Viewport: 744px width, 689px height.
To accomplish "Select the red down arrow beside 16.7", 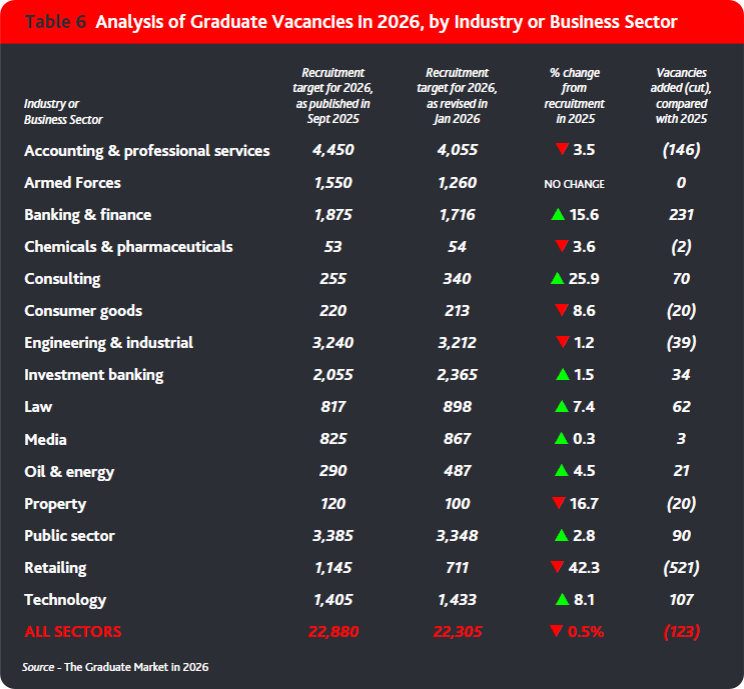I will coord(558,504).
